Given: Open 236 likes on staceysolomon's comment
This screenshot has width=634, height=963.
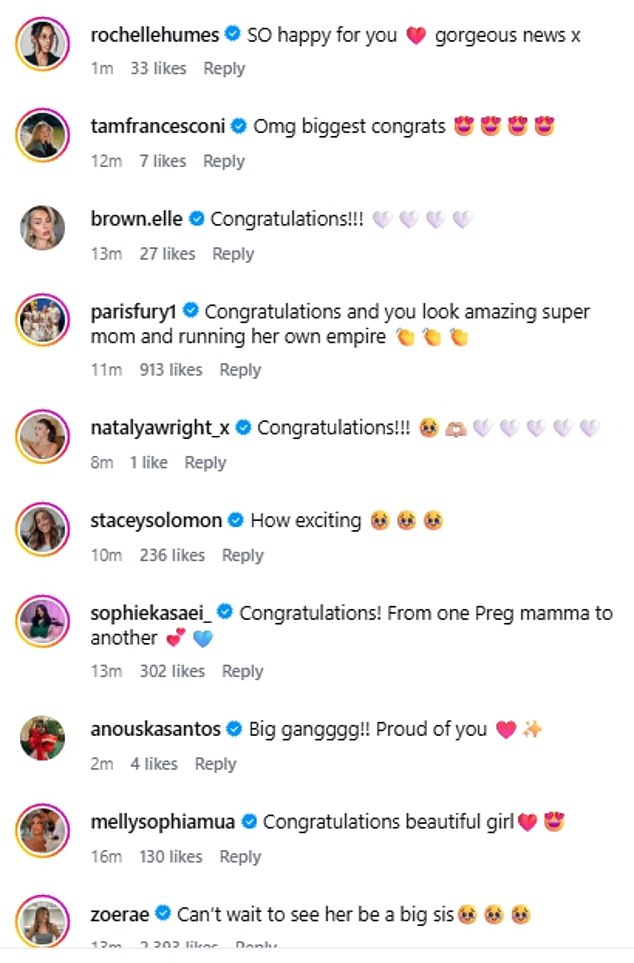Looking at the screenshot, I should pos(171,555).
